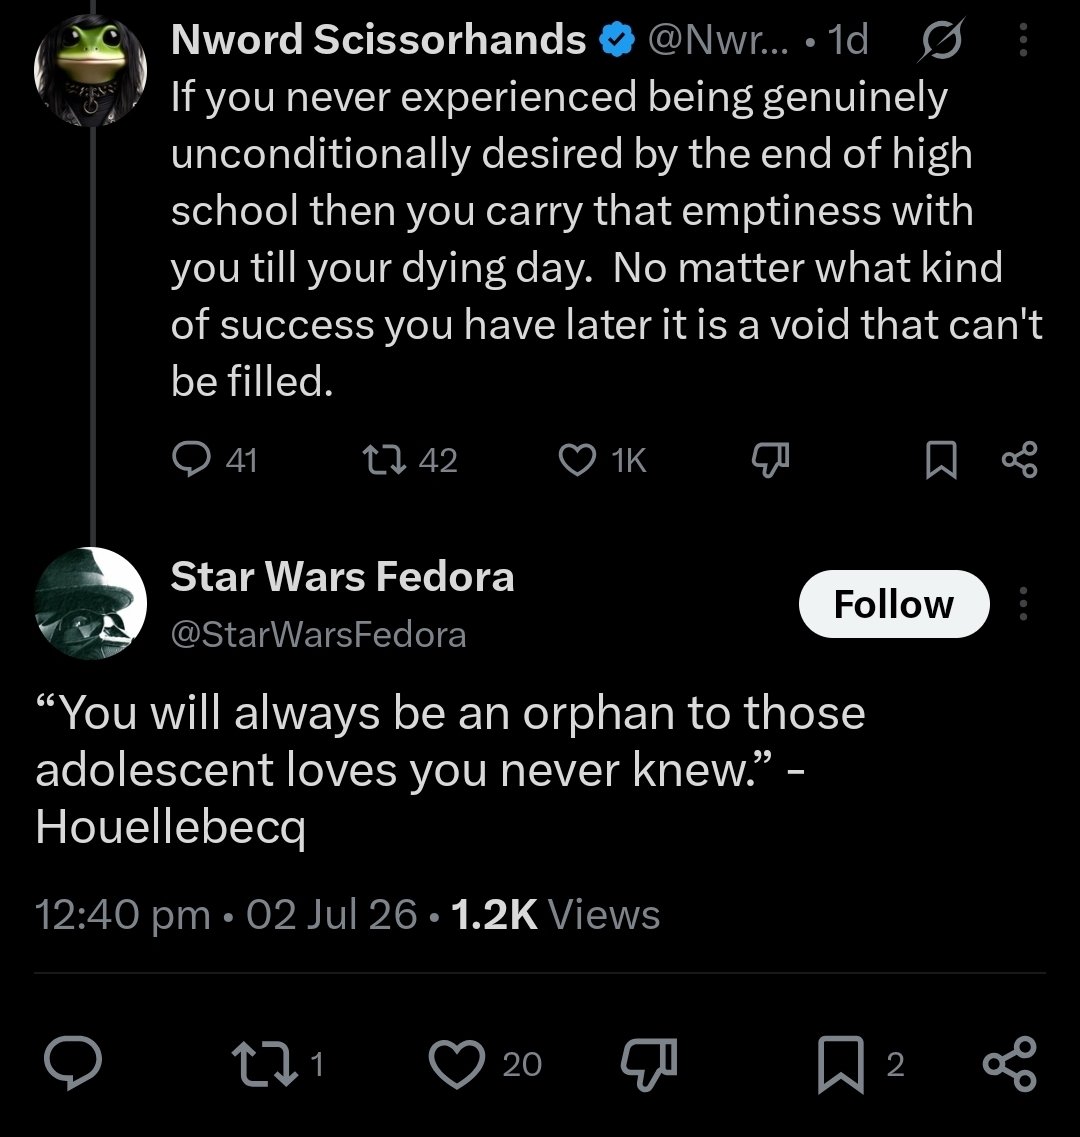
Task: Like the tweet with 20 likes
Action: tap(457, 1064)
